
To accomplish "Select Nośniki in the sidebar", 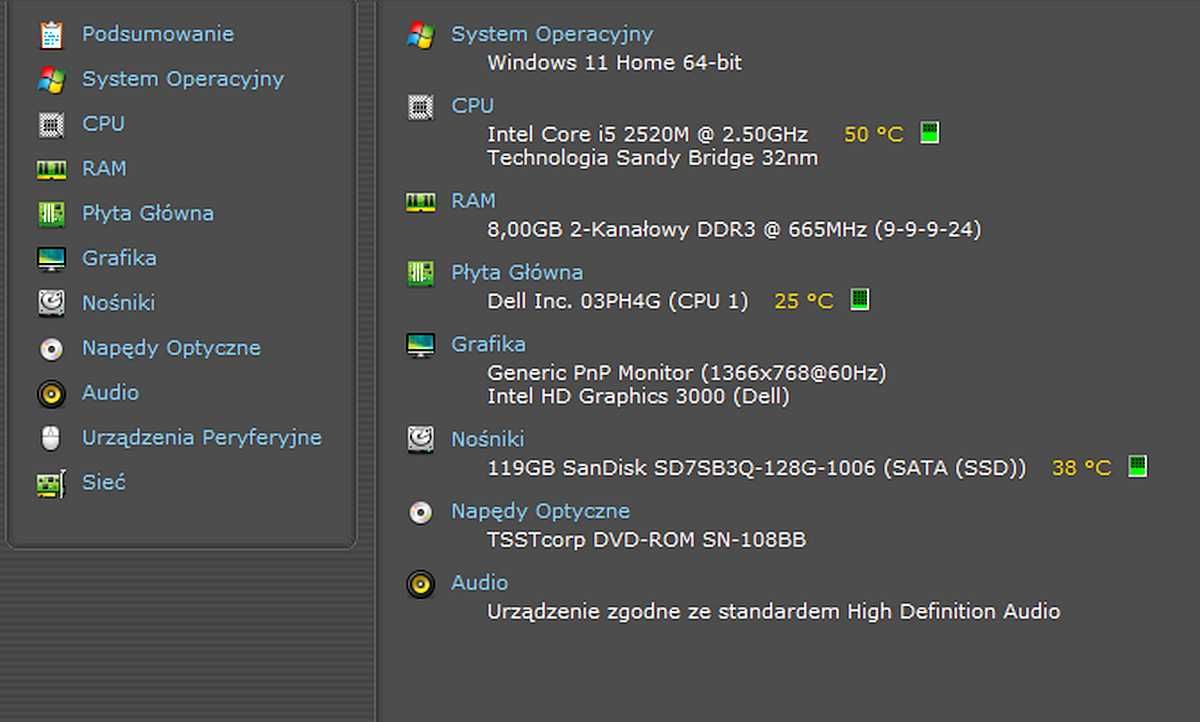I will pos(118,303).
